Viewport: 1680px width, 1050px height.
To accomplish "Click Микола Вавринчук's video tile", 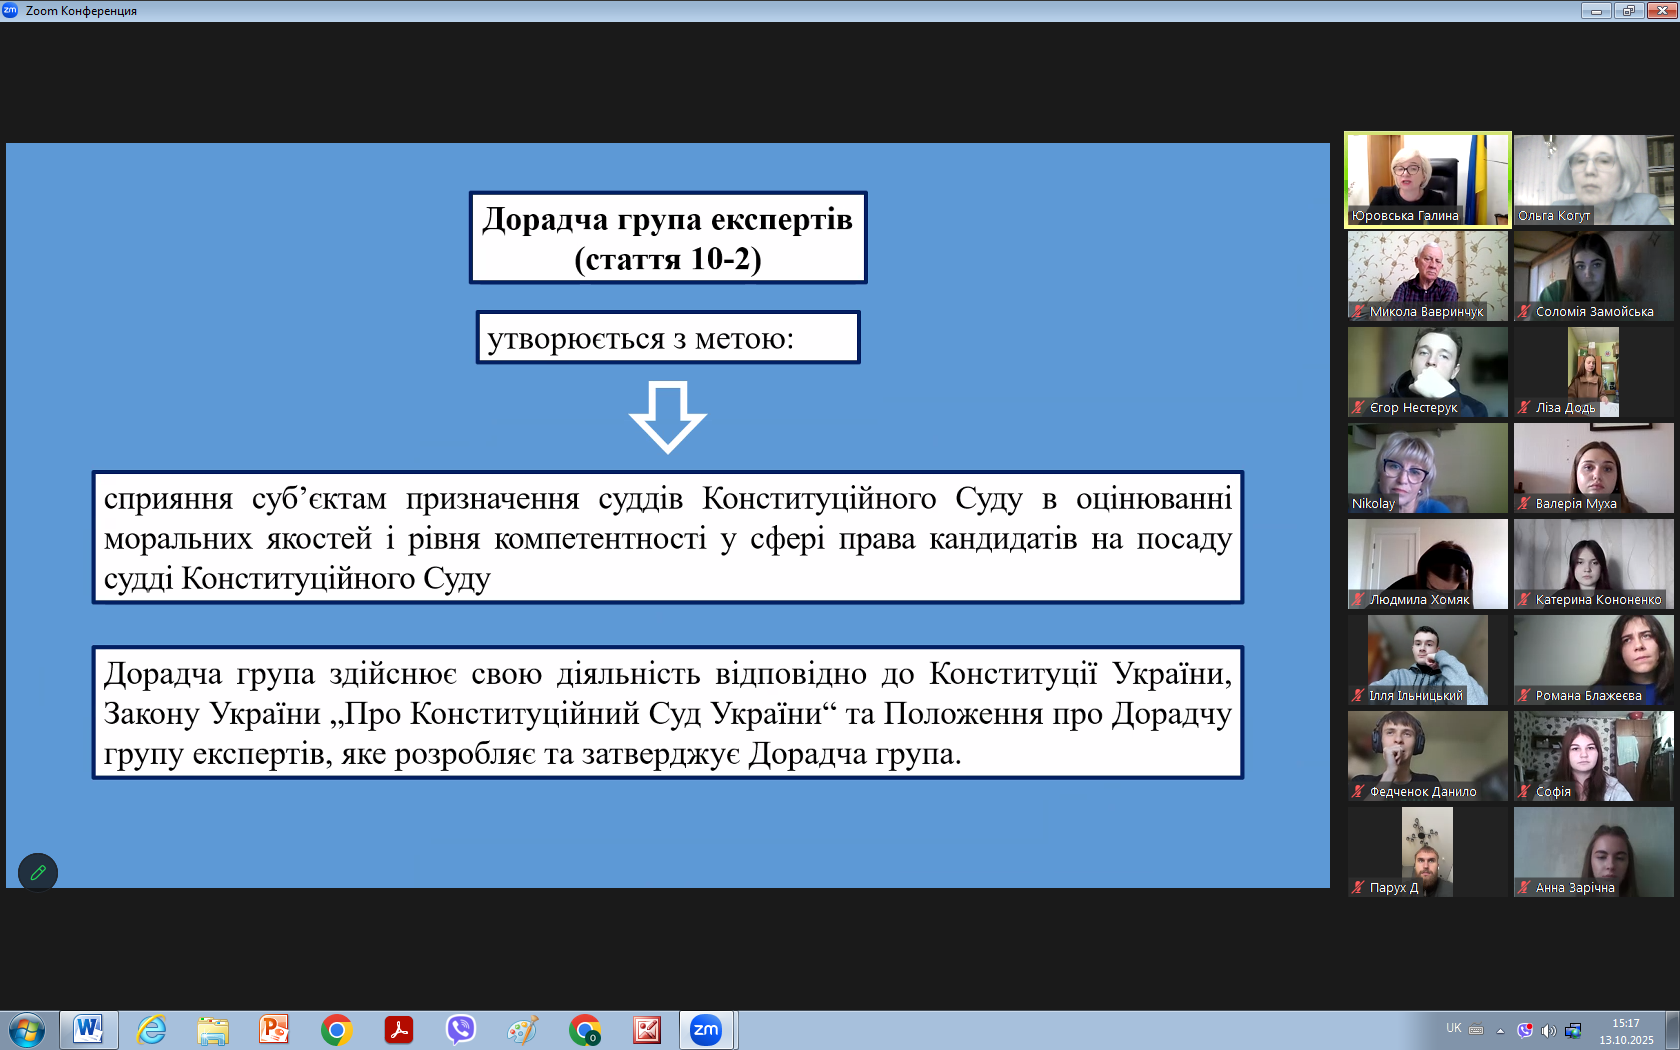I will (1427, 275).
